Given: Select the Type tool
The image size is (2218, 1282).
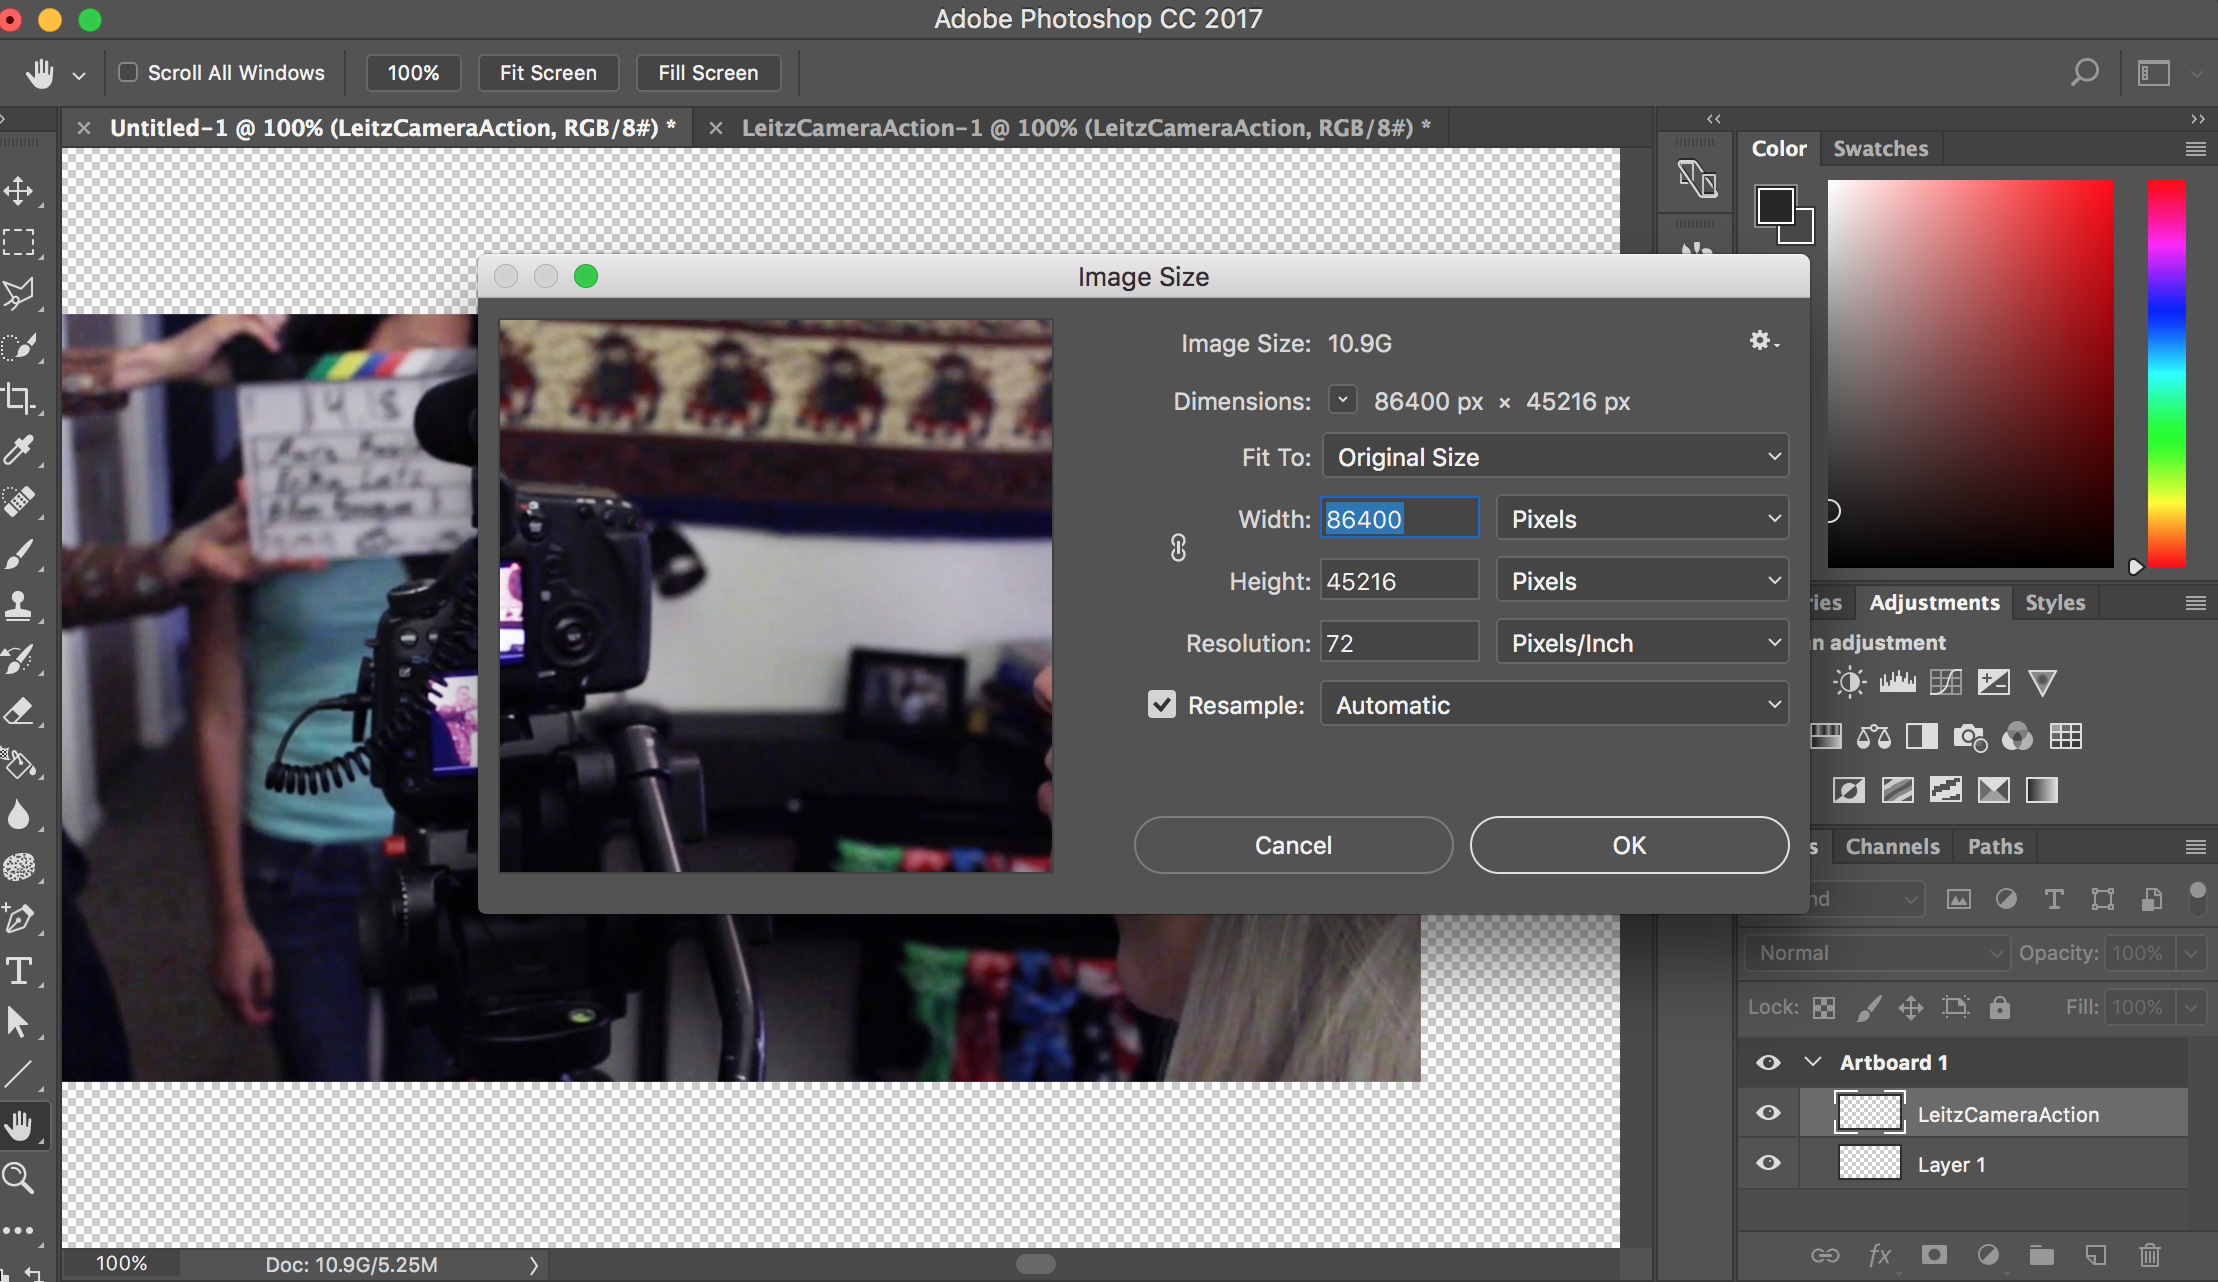Looking at the screenshot, I should click(23, 974).
